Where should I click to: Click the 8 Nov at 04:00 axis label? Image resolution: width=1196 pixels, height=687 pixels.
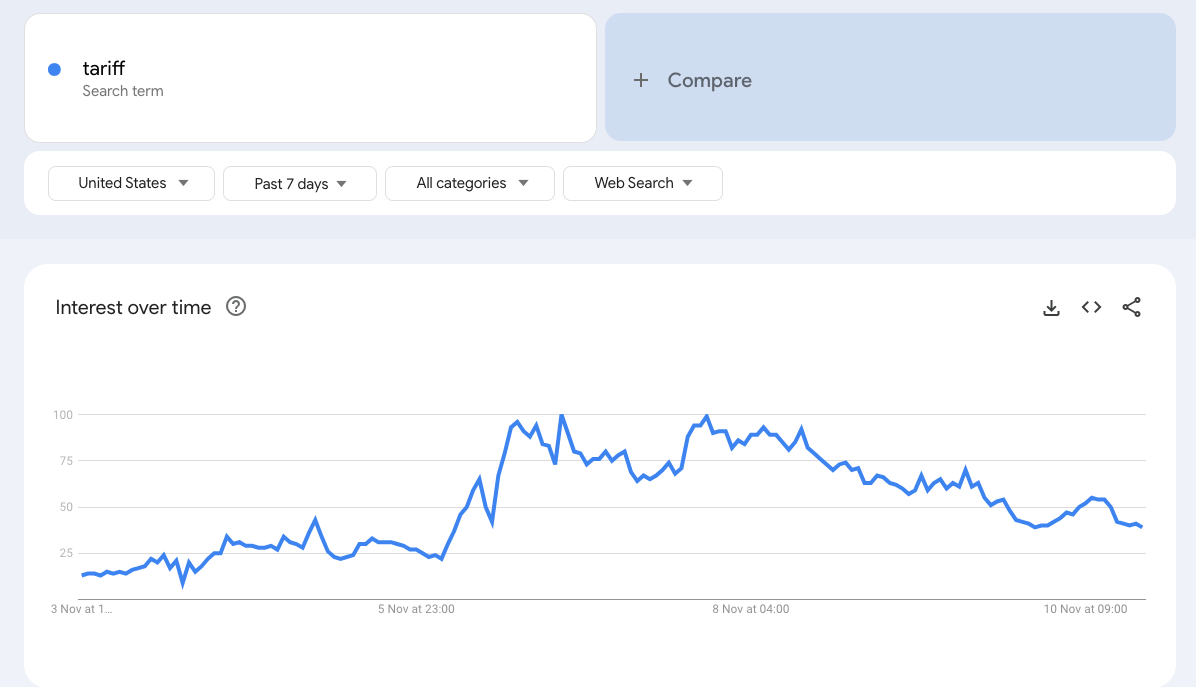tap(750, 609)
